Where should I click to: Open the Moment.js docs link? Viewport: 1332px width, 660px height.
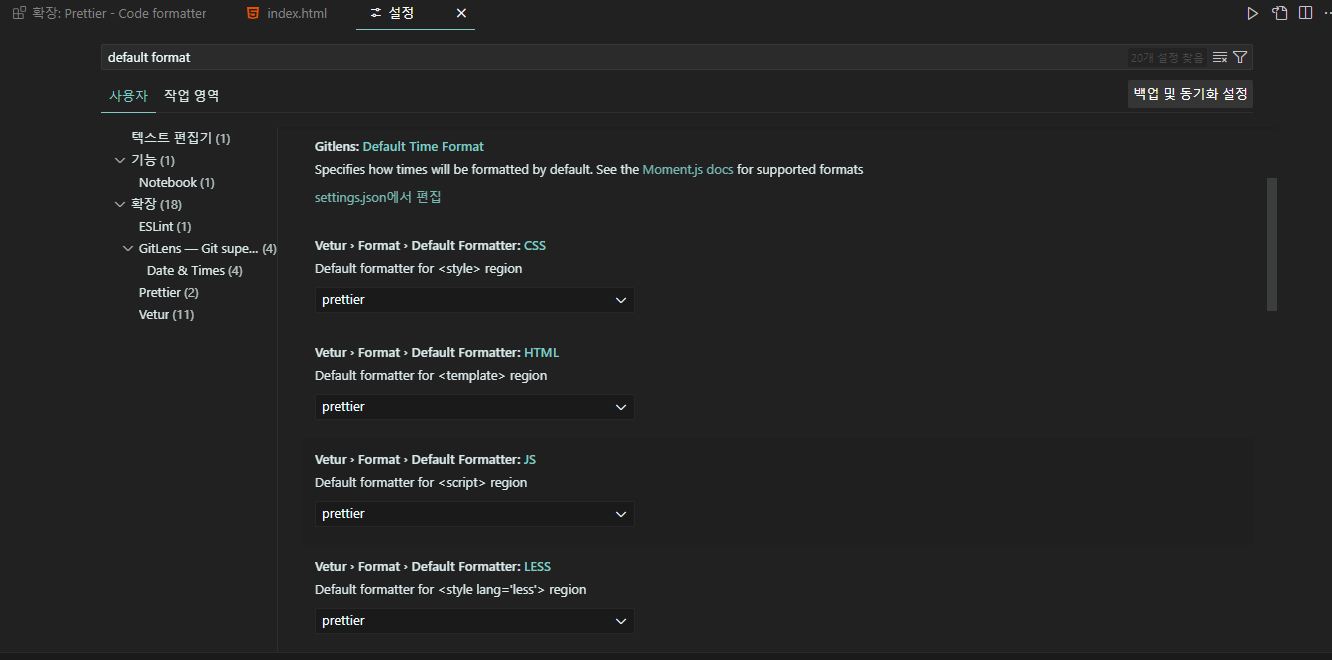point(687,169)
